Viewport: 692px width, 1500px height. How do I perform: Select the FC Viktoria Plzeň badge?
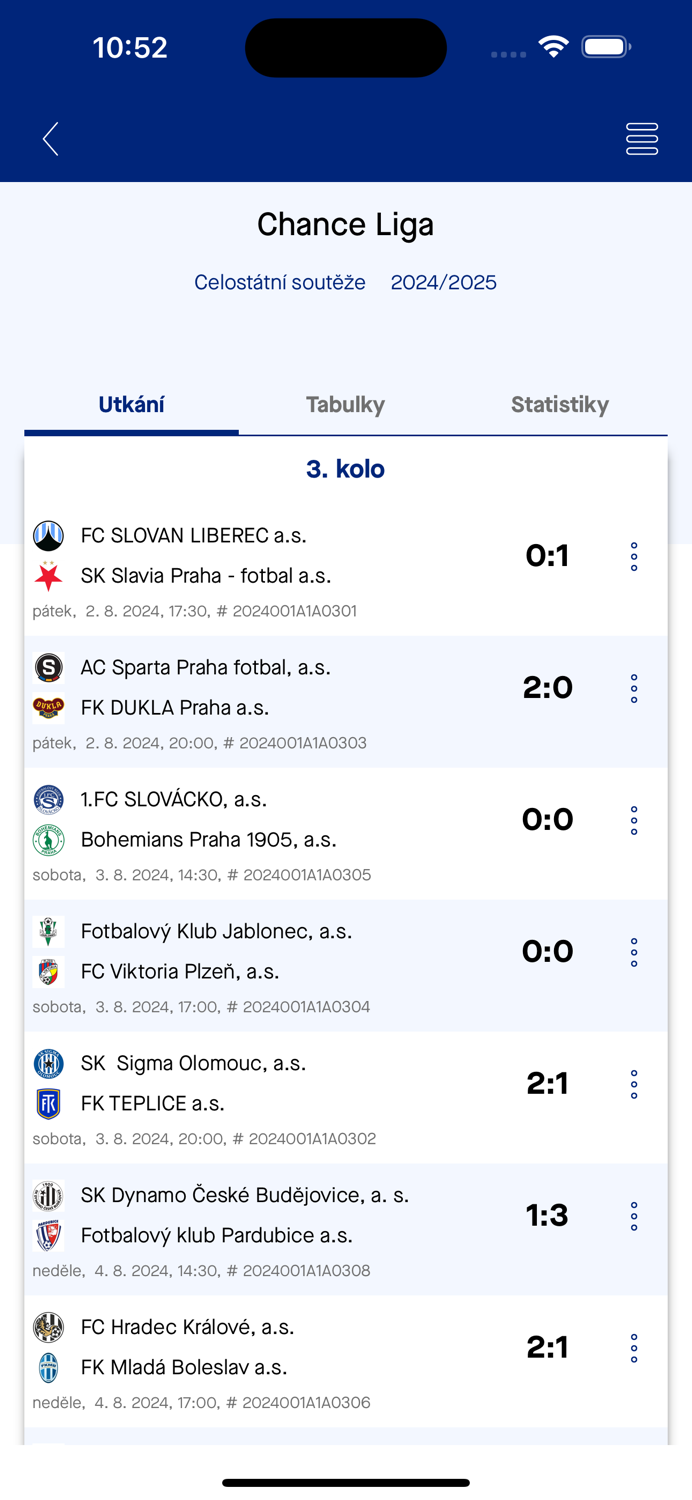pyautogui.click(x=49, y=971)
